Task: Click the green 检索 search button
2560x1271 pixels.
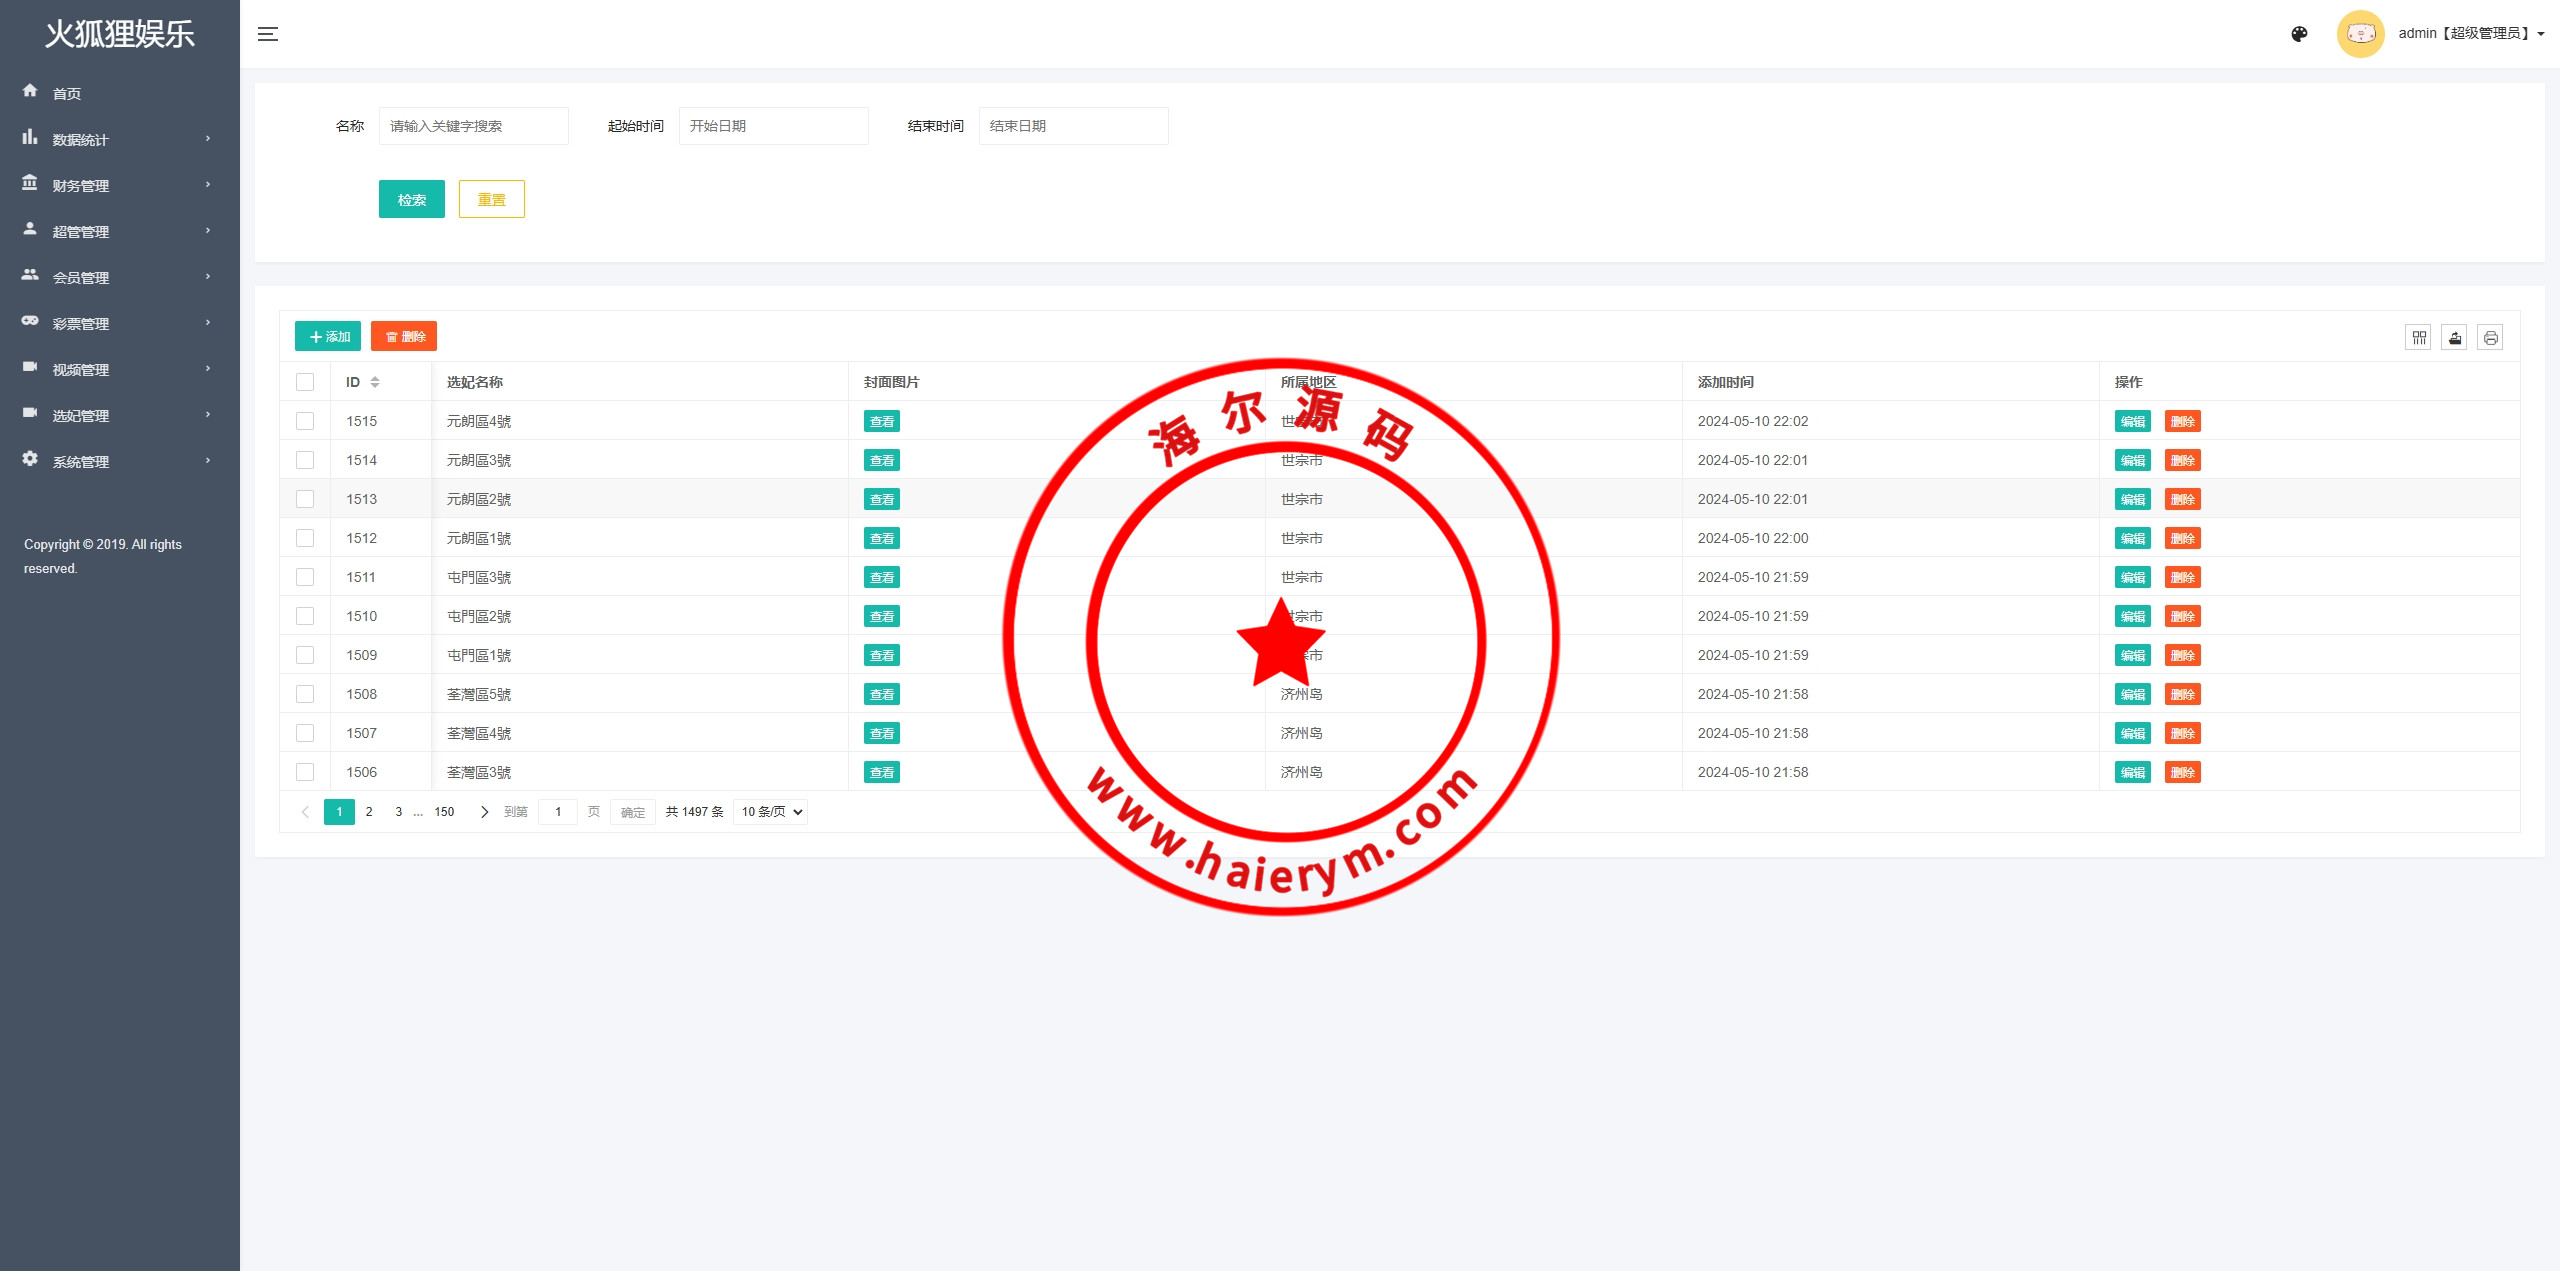Action: (411, 199)
